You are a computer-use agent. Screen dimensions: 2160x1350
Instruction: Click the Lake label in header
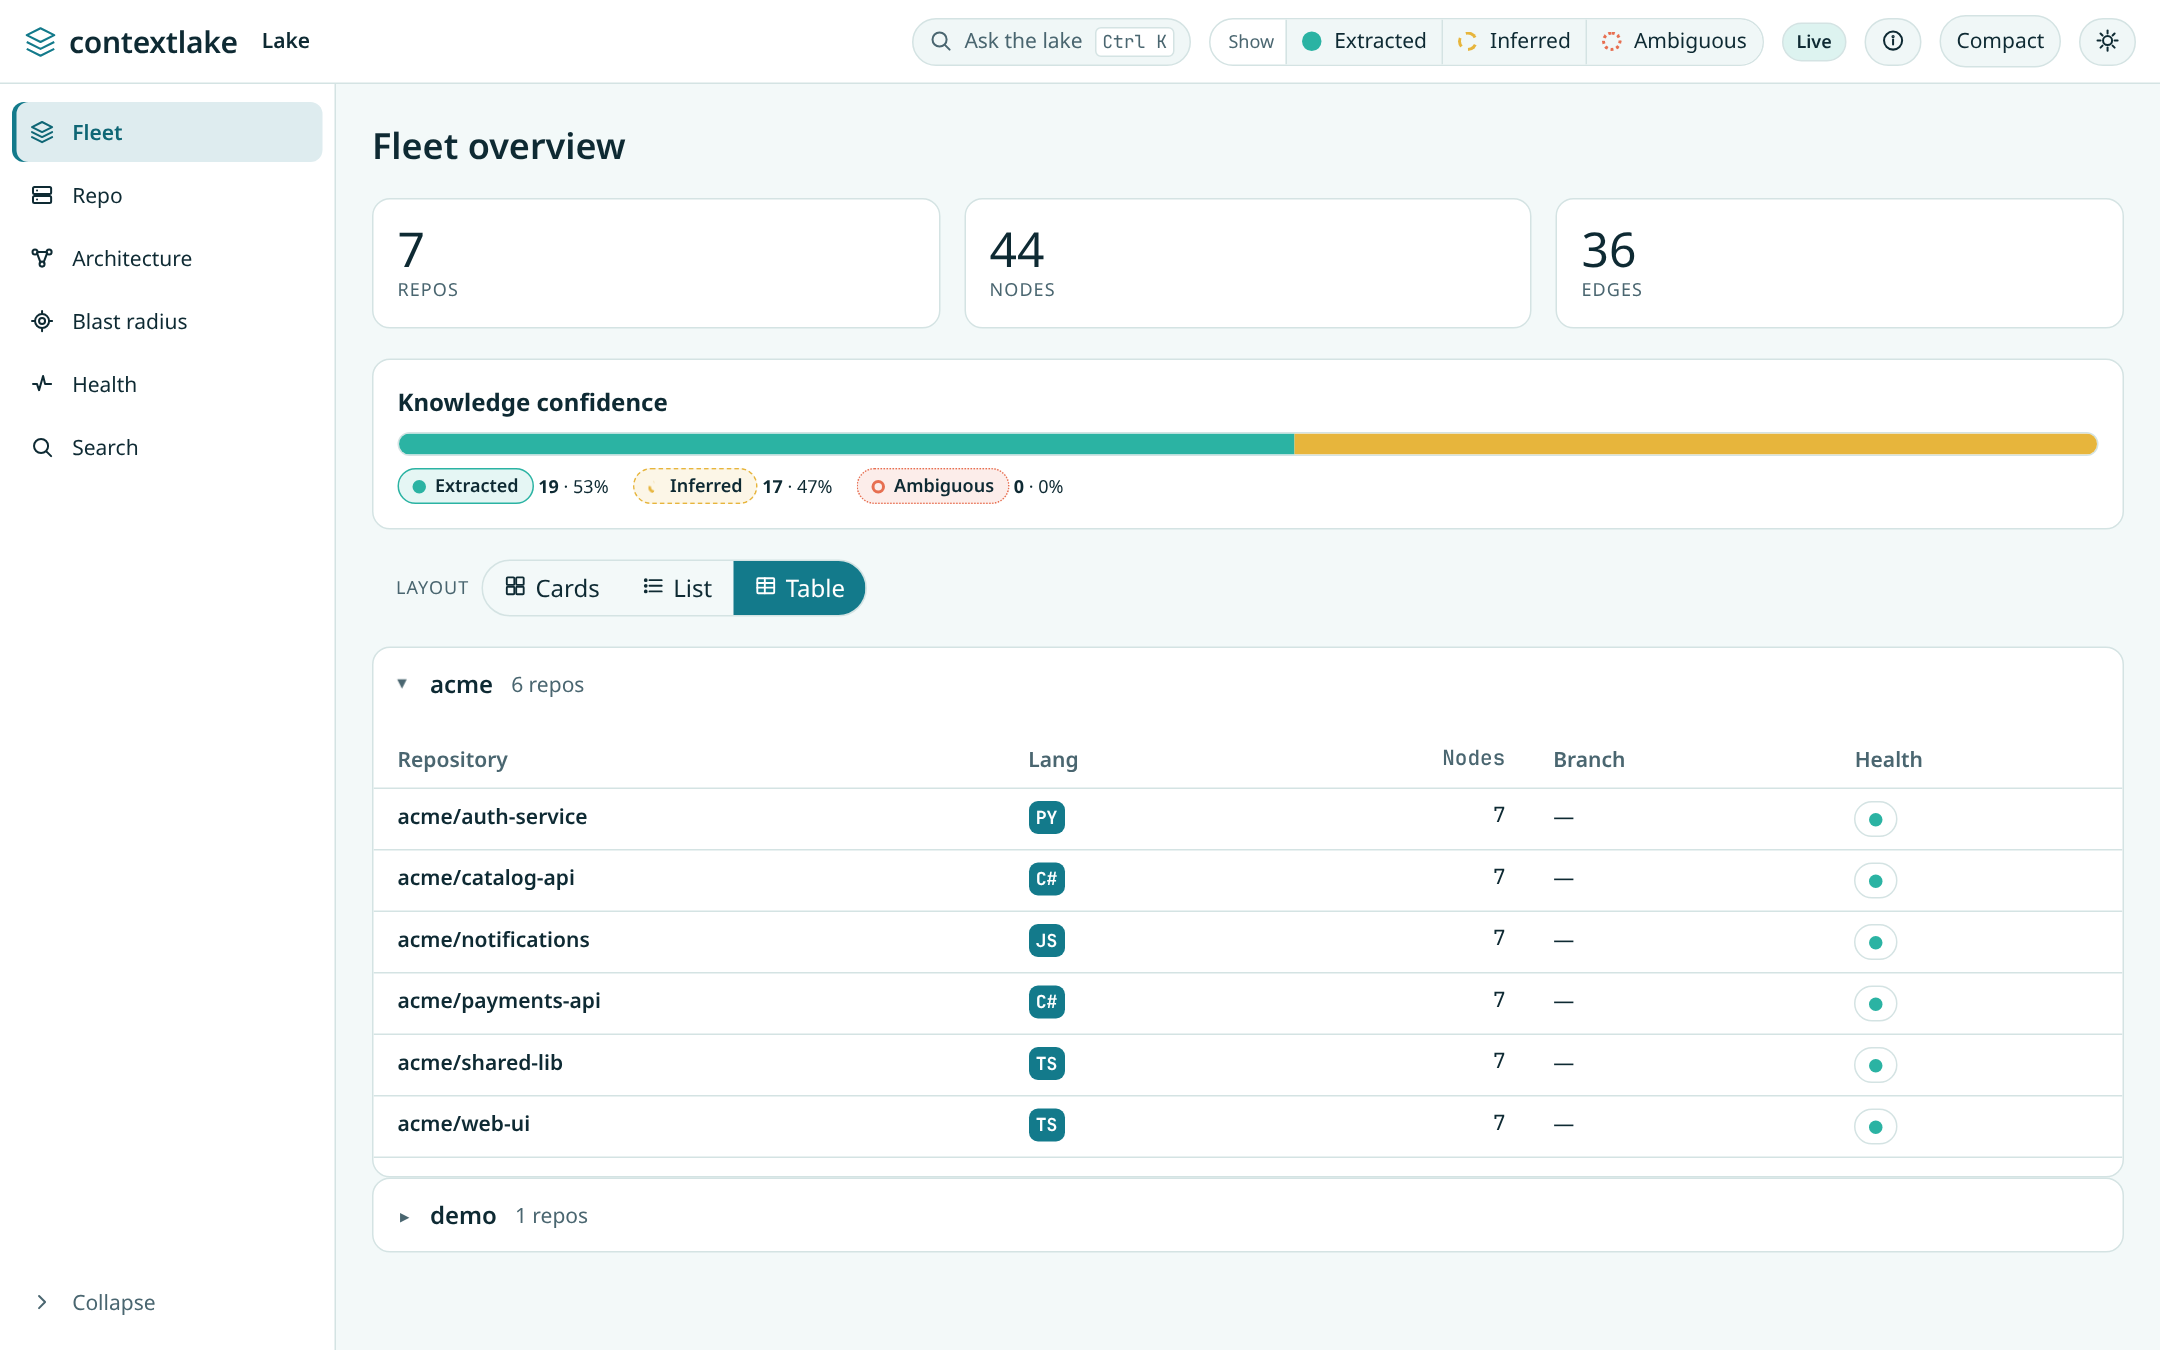point(285,41)
